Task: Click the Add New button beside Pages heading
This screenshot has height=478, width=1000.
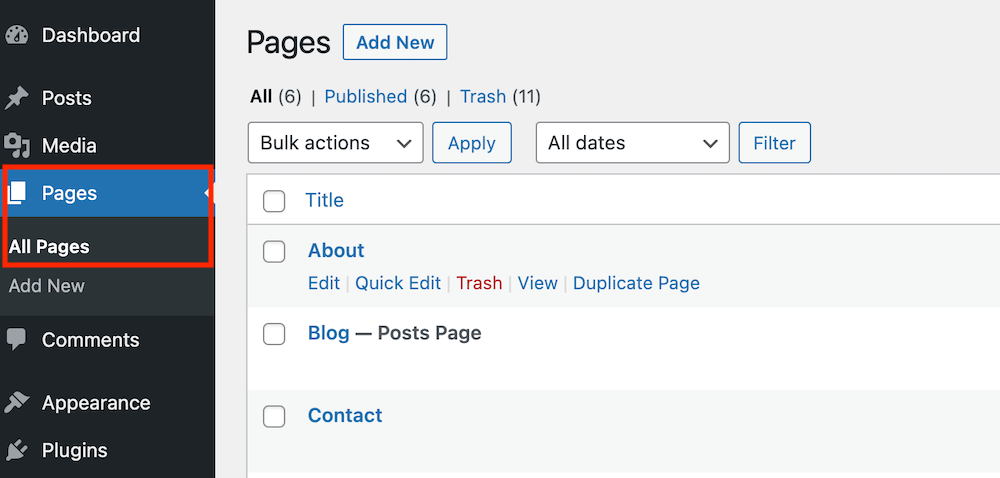Action: tap(395, 42)
